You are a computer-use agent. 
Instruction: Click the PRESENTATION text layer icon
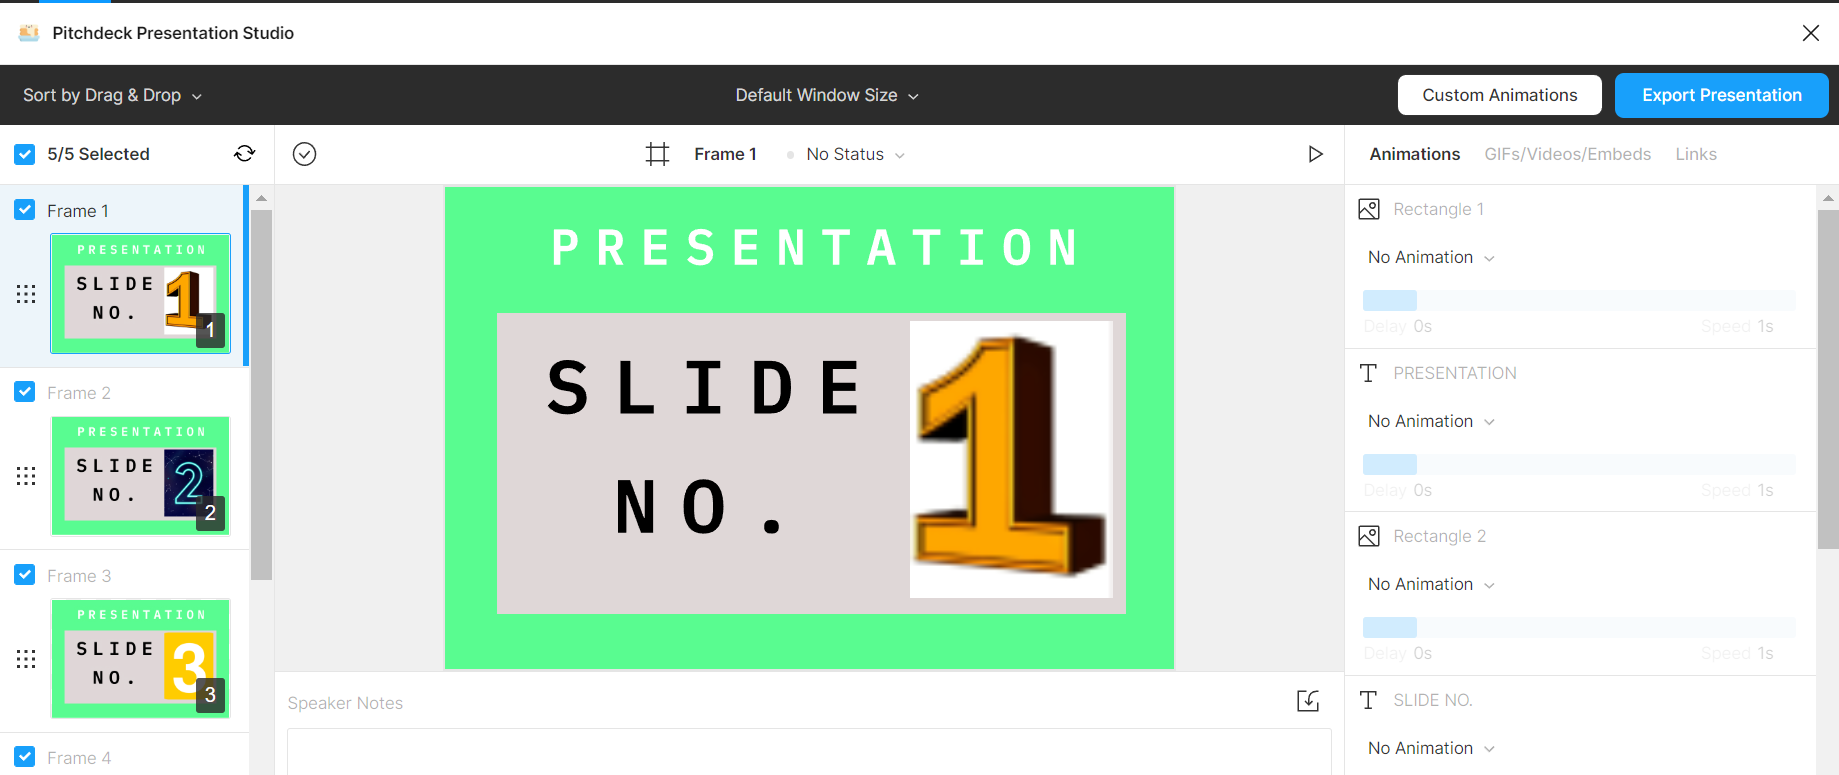[x=1369, y=373]
